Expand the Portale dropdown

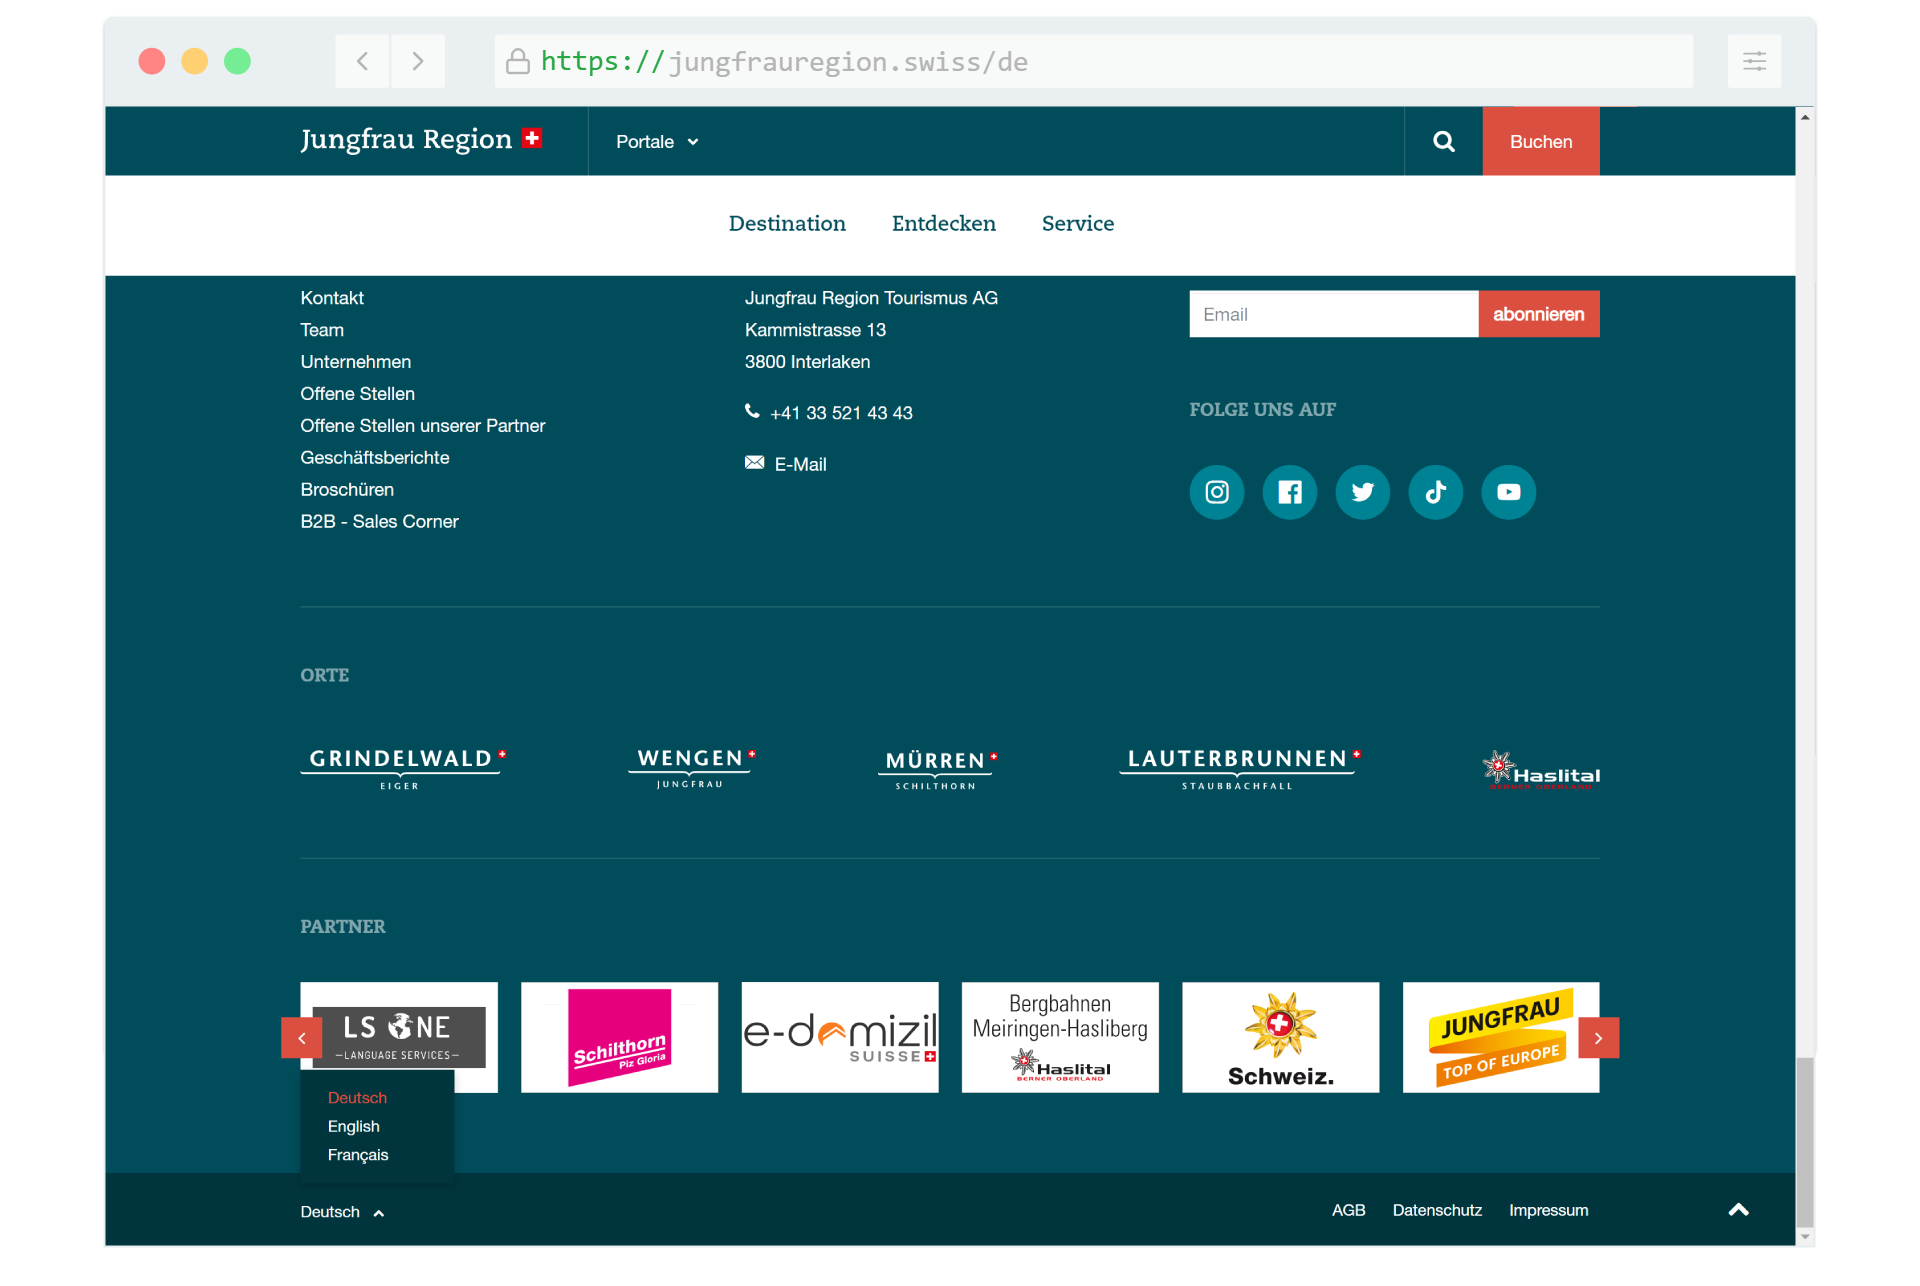657,142
